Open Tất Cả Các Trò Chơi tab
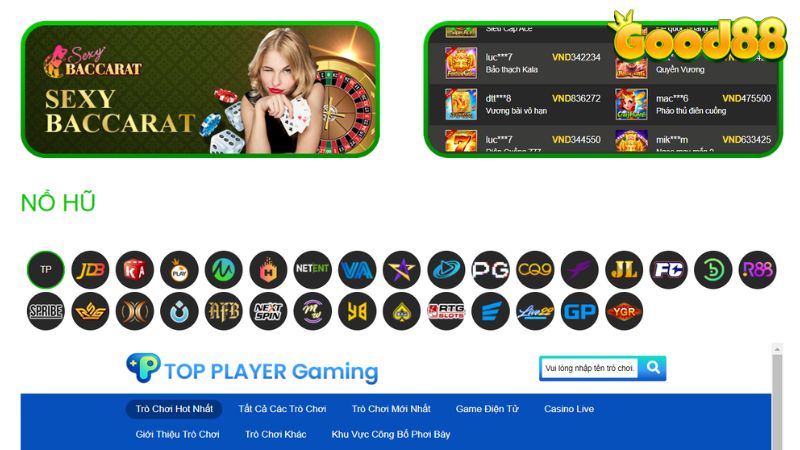This screenshot has height=450, width=800. pyautogui.click(x=282, y=409)
